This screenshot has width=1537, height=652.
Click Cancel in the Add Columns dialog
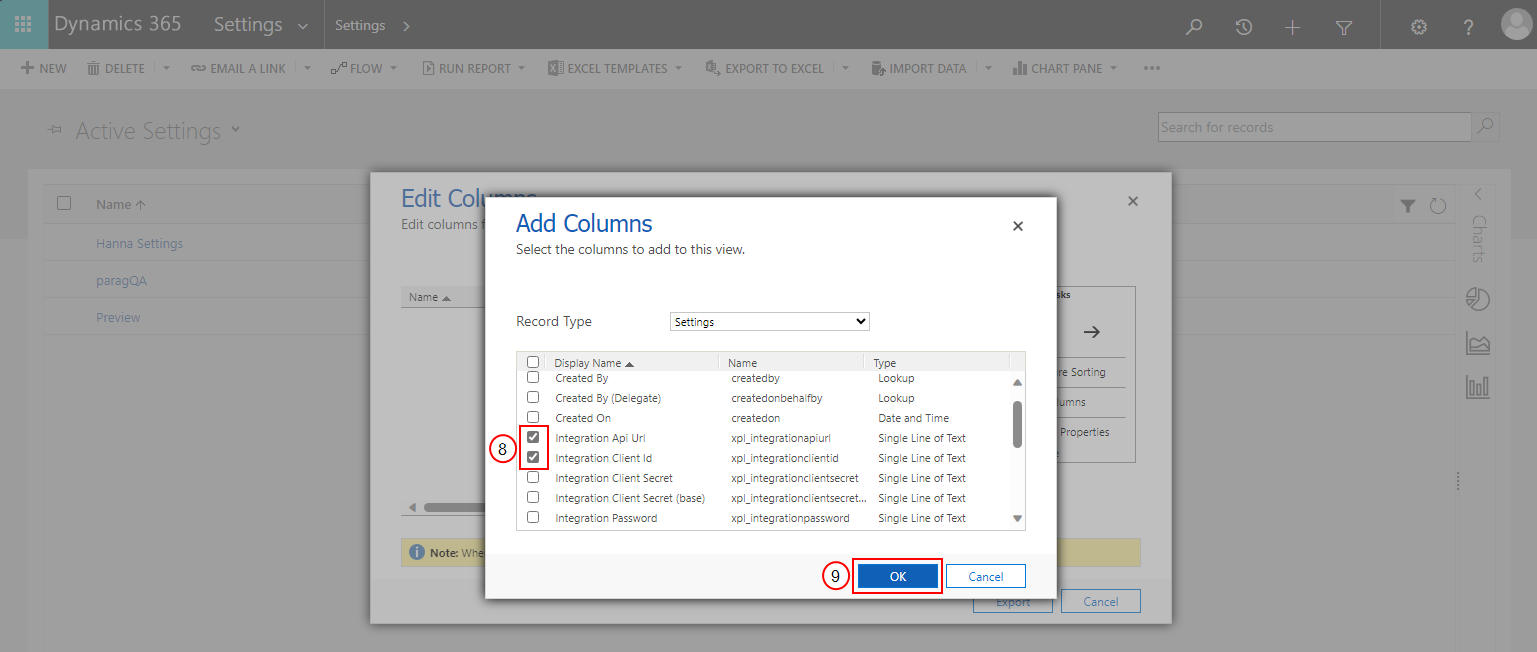(x=985, y=576)
